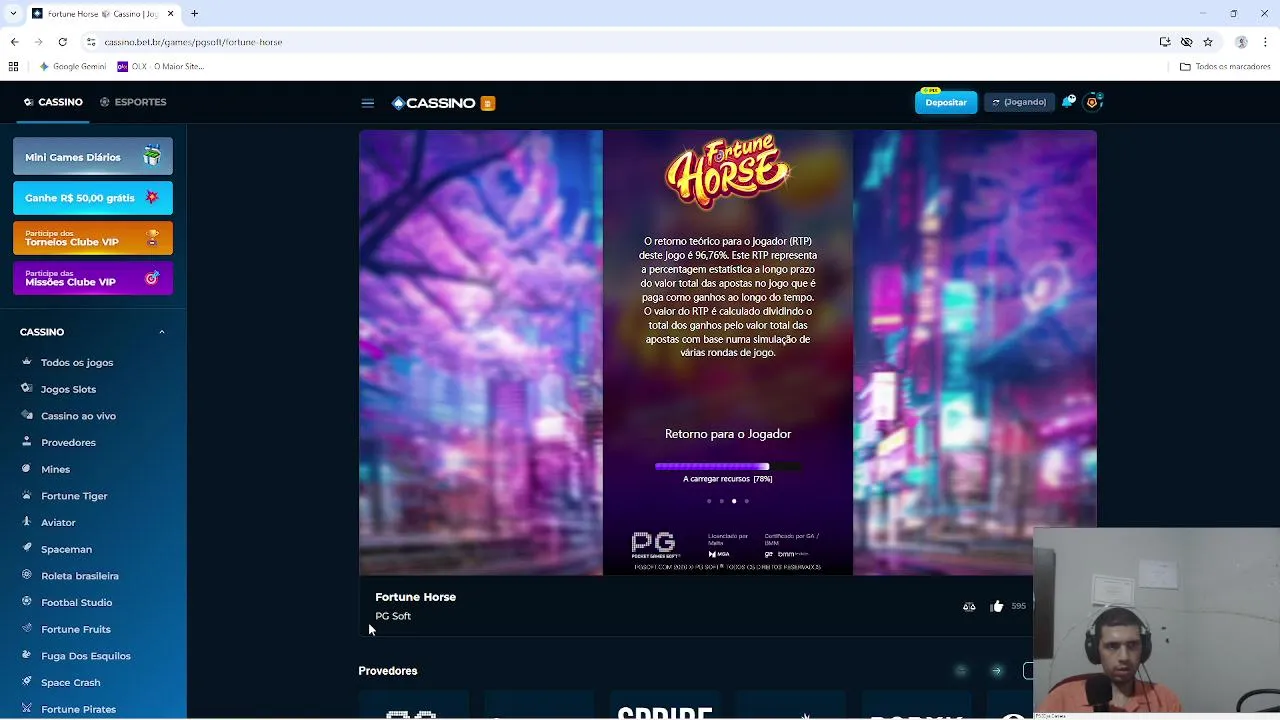Open Fuga Dos Esquilos in the sidebar
Screen dimensions: 1280x720
click(86, 655)
